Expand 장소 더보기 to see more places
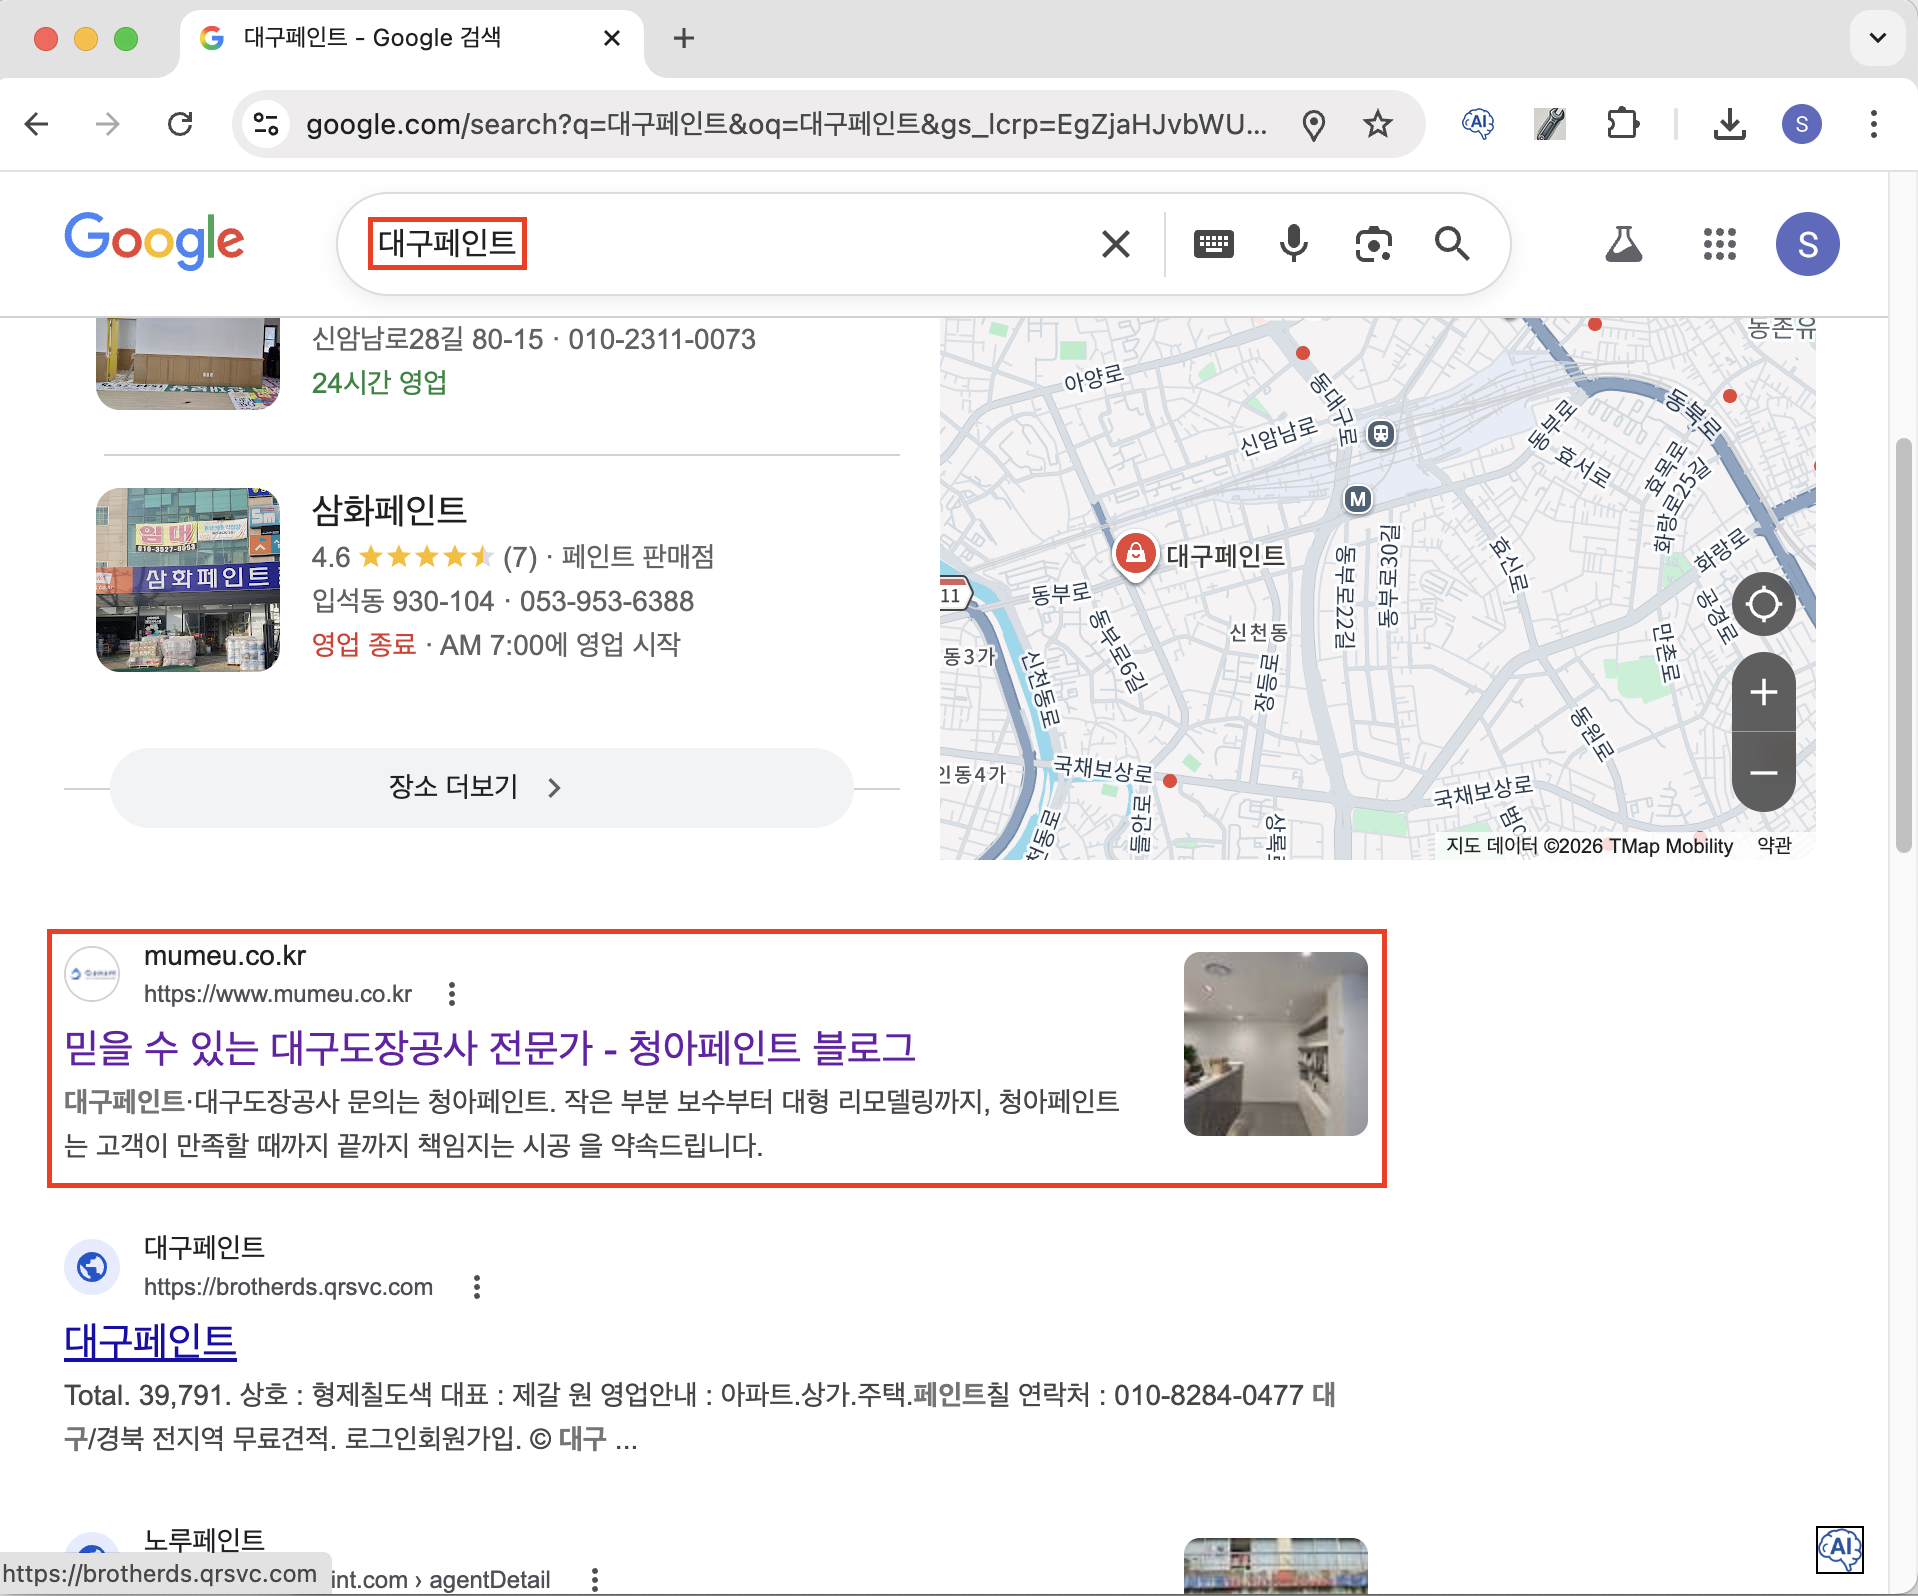The height and width of the screenshot is (1596, 1918). pos(481,788)
